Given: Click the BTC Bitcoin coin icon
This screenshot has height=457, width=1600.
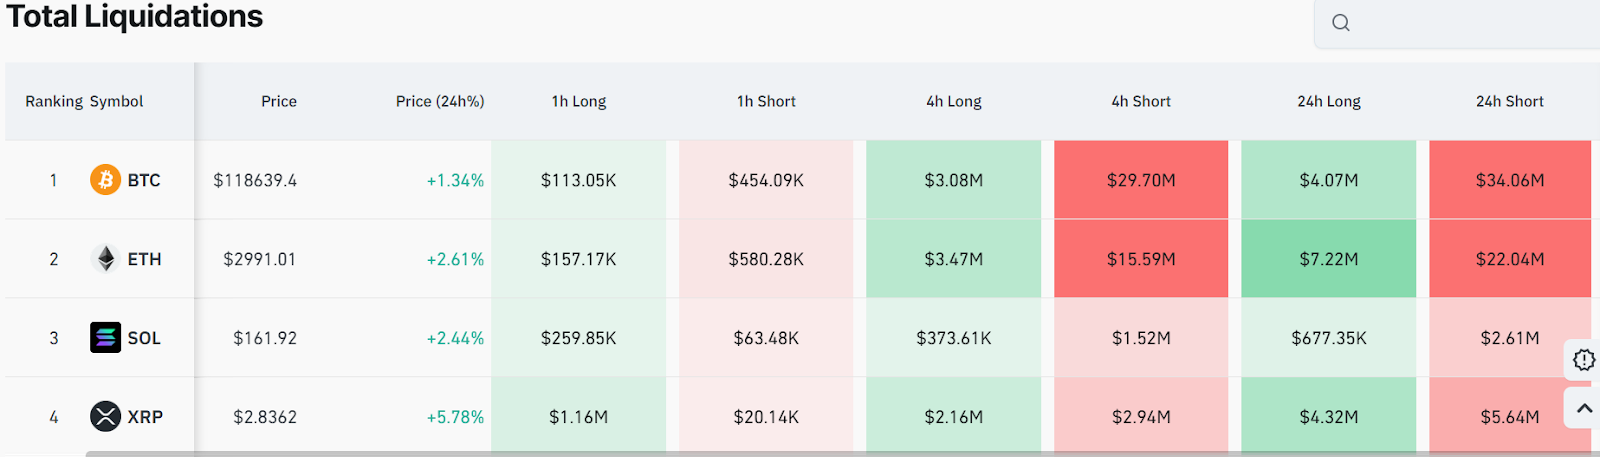Looking at the screenshot, I should coord(105,180).
